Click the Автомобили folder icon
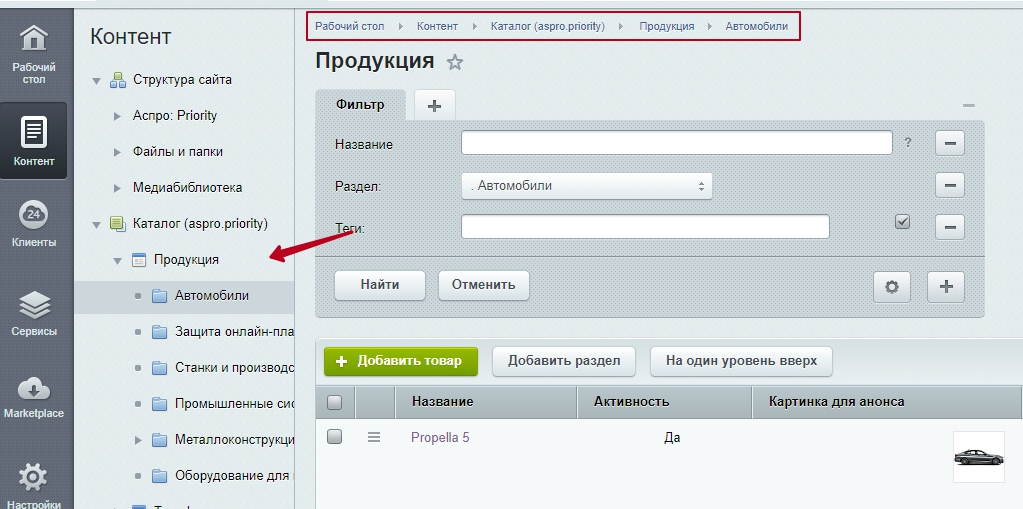The image size is (1023, 509). pos(160,296)
